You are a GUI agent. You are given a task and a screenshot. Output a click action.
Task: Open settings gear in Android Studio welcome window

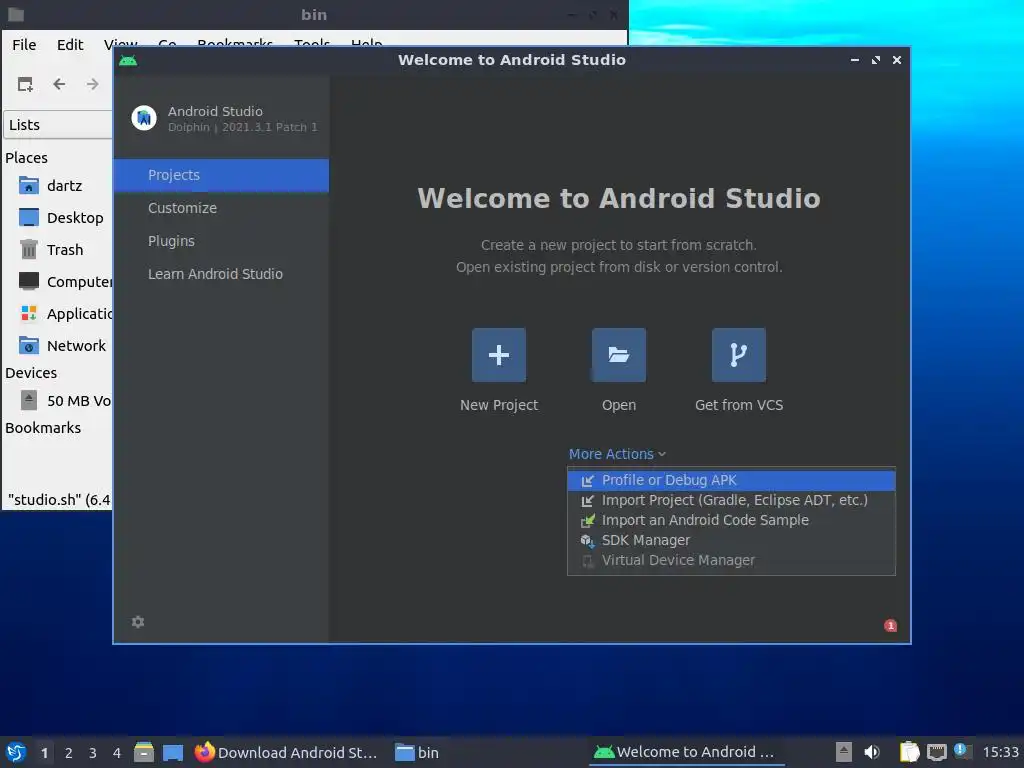tap(138, 622)
